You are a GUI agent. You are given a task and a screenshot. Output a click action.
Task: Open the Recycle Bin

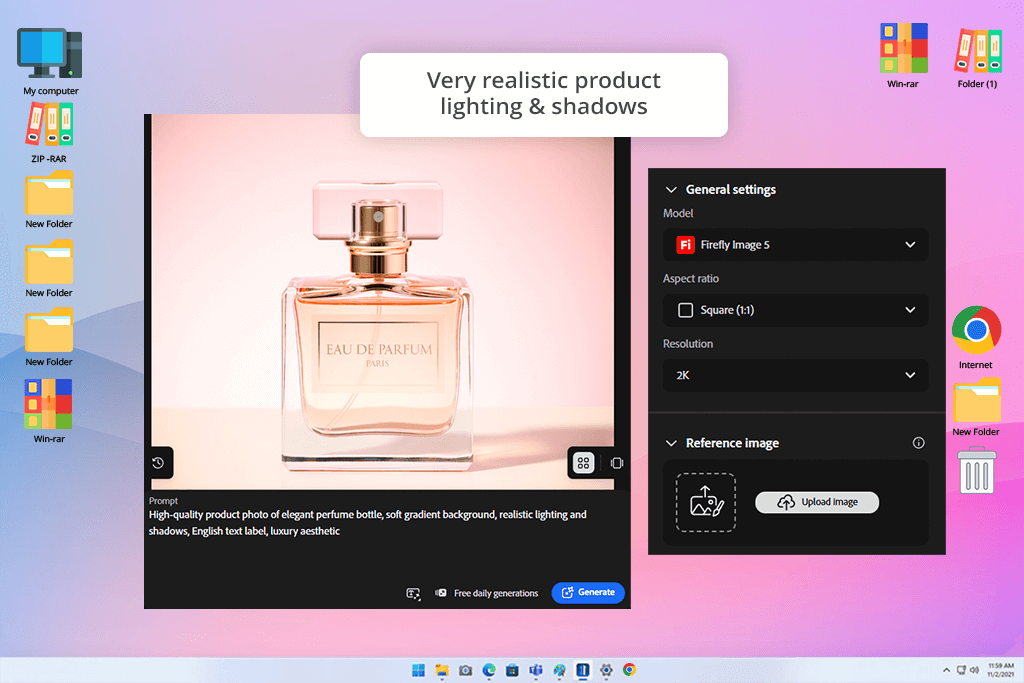pos(977,470)
